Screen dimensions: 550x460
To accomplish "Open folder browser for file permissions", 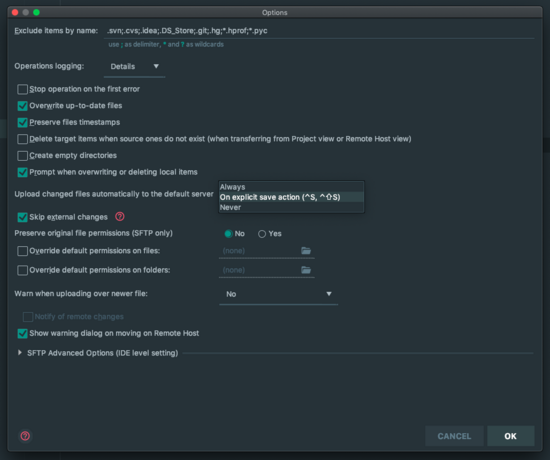I will click(306, 251).
